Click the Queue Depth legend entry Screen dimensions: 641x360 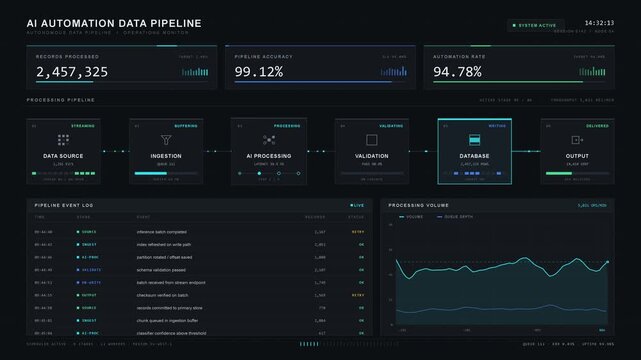(455, 217)
